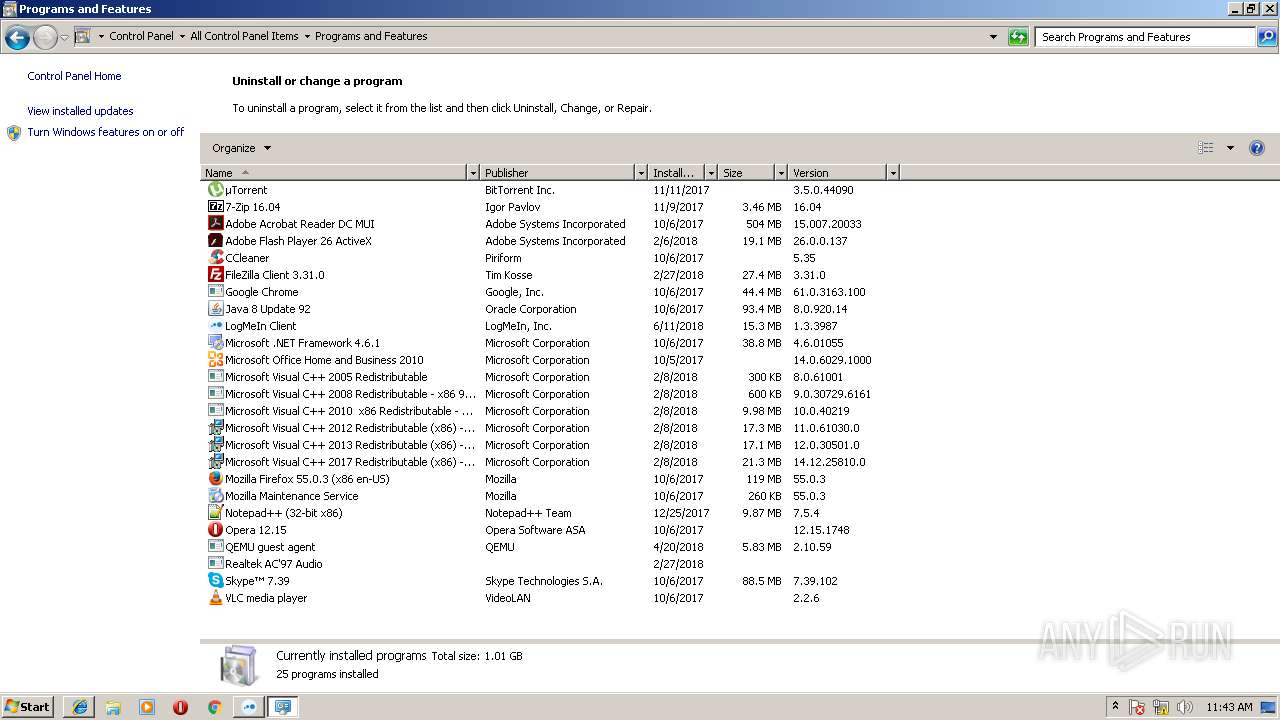Click the 12/25/2017 install date cell

[681, 513]
